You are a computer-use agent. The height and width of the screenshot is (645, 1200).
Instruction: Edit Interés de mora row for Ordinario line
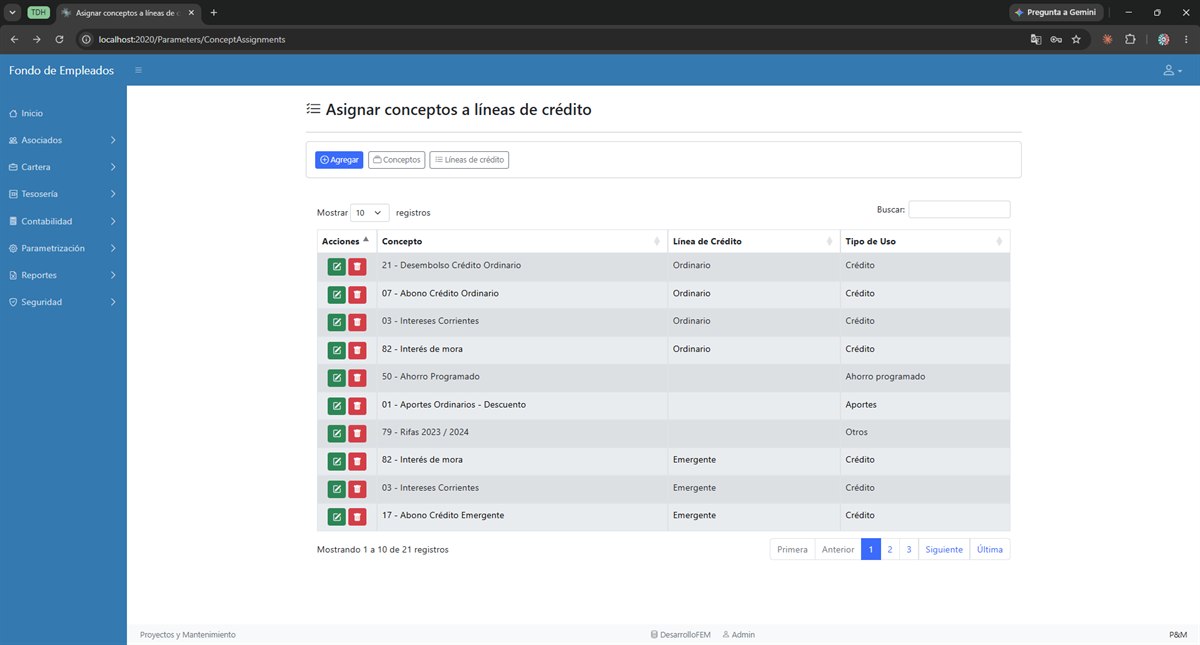pos(337,350)
